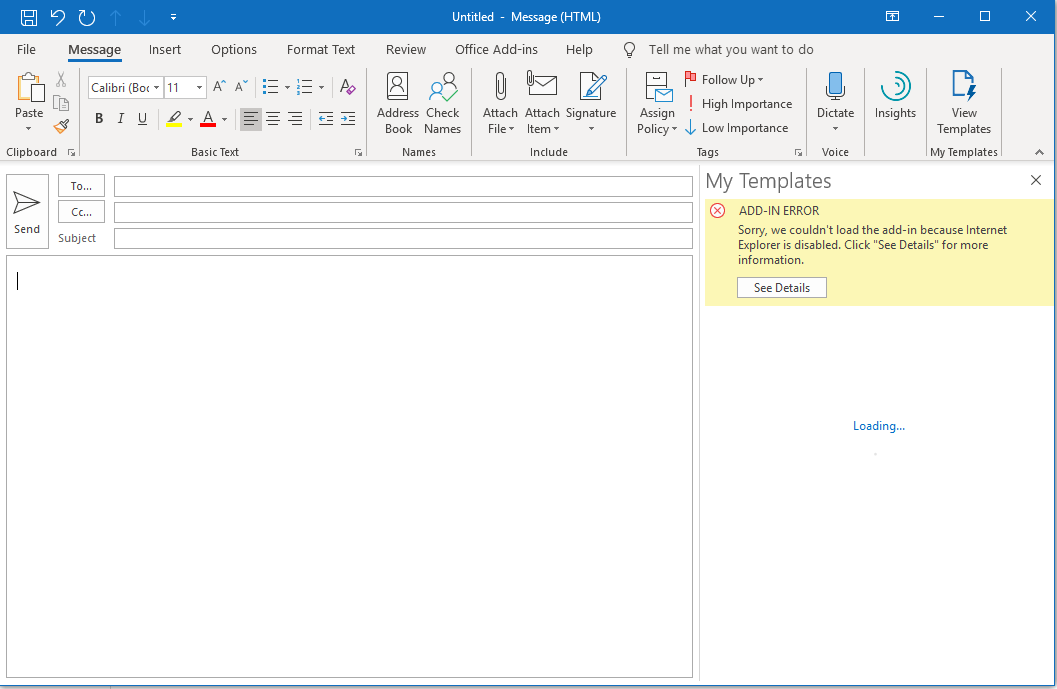Undo the last action
Screen dimensions: 1057x689
click(58, 17)
